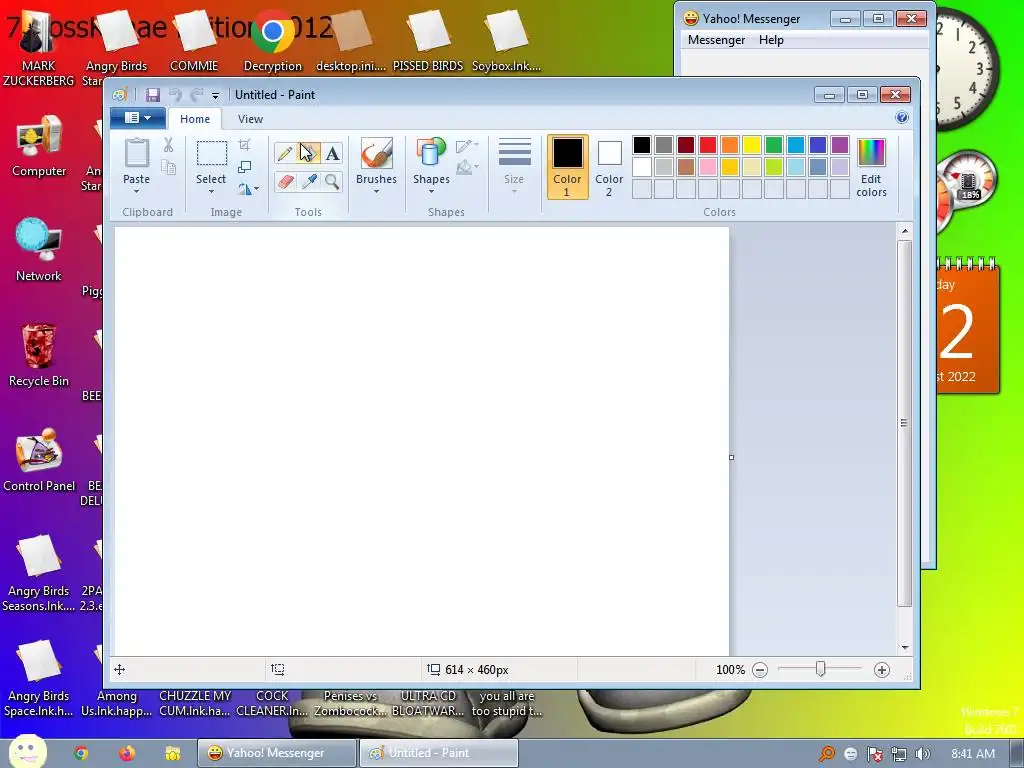Pick the black color swatch

(x=642, y=145)
